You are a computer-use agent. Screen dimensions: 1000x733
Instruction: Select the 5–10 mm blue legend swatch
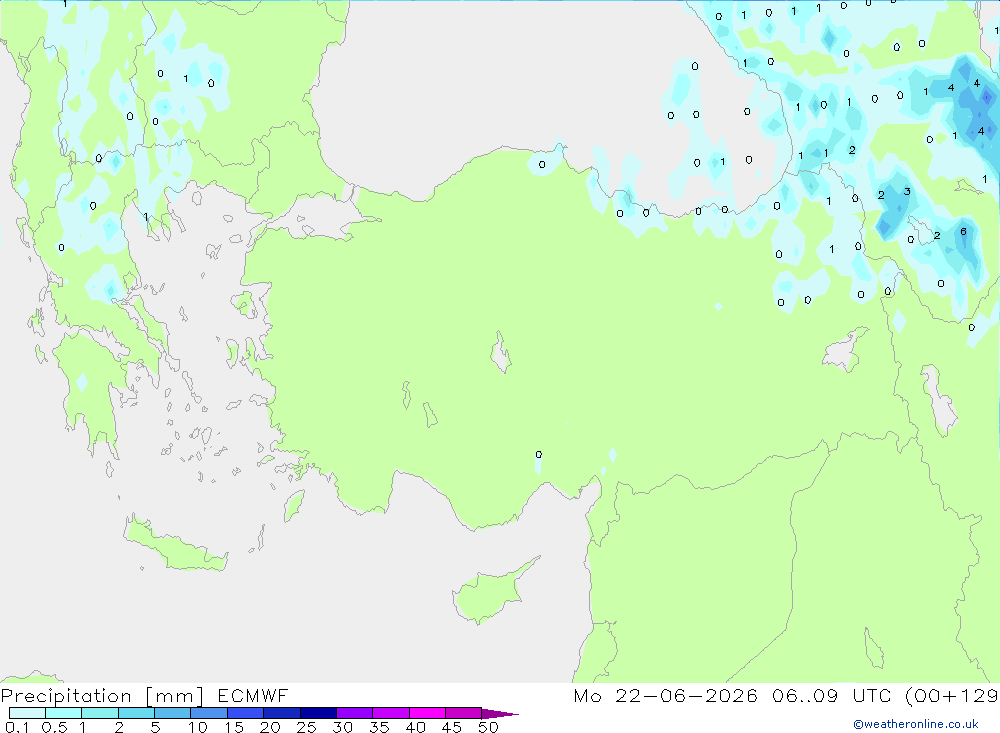pos(173,713)
